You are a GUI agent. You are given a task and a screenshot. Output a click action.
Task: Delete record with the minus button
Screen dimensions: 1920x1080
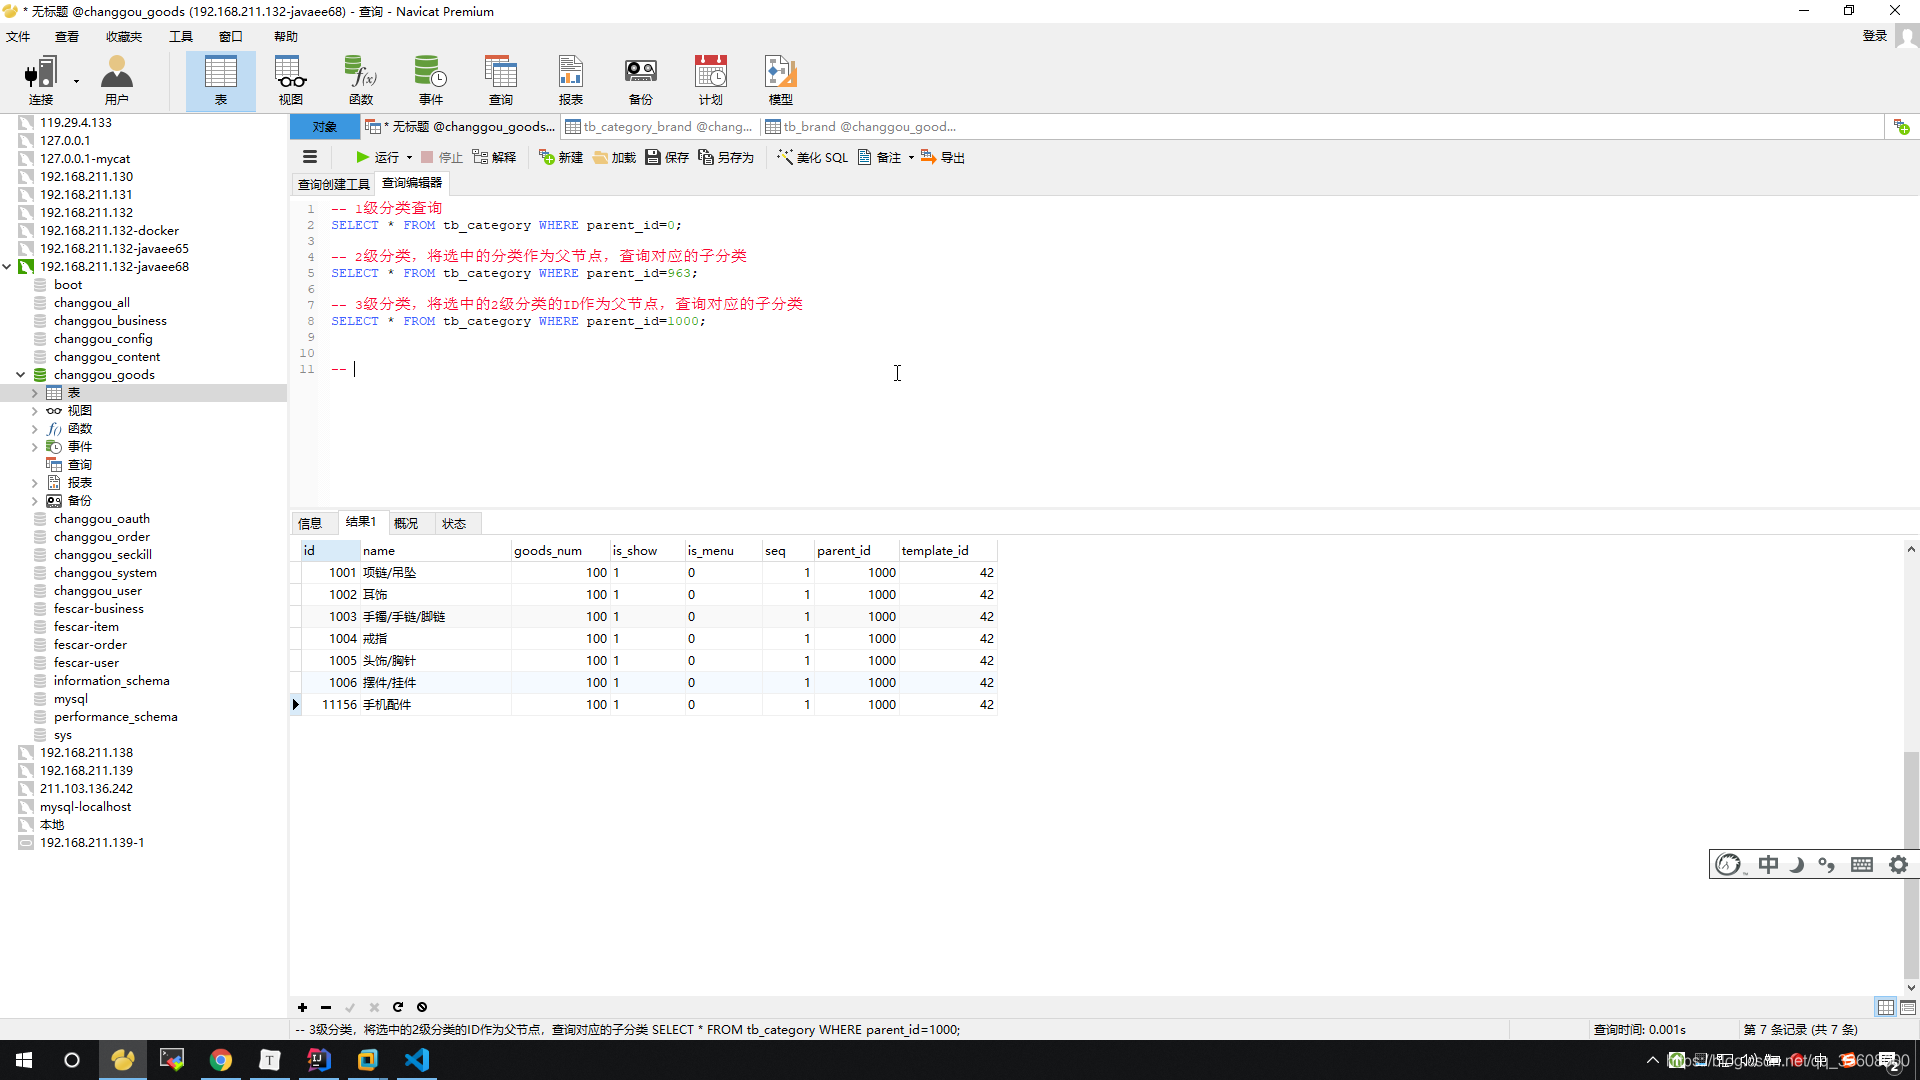[x=326, y=1007]
